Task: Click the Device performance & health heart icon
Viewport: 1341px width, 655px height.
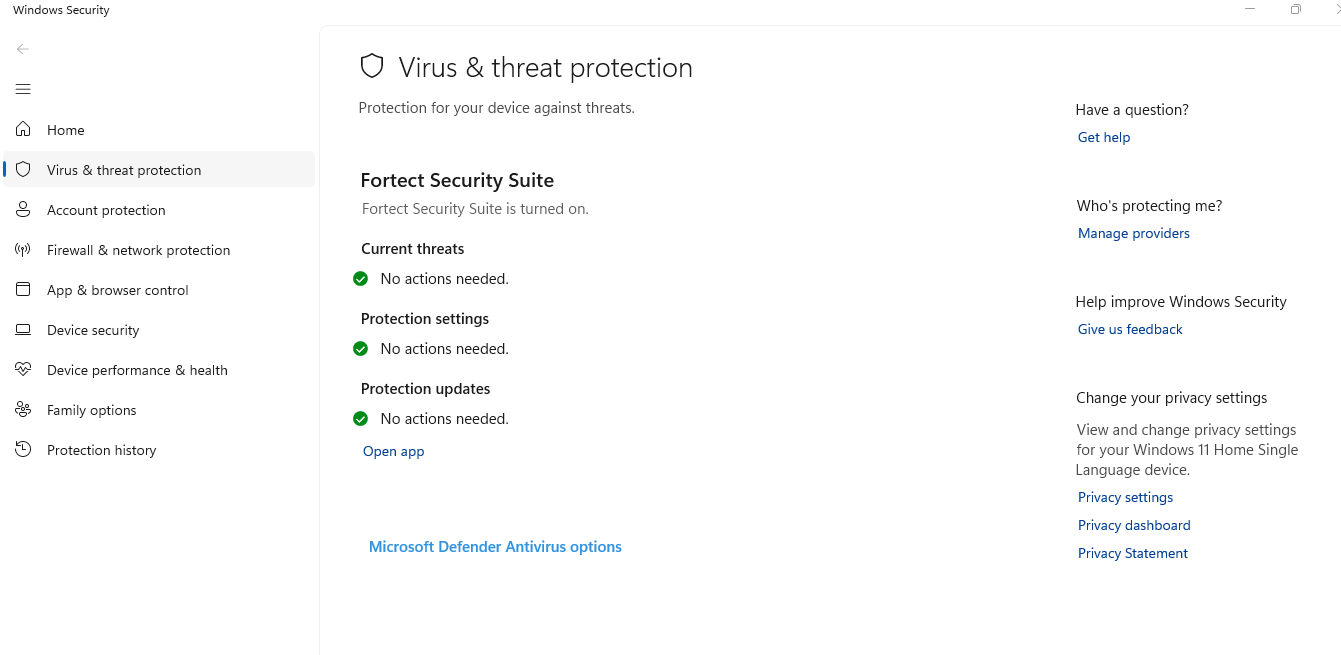Action: coord(22,369)
